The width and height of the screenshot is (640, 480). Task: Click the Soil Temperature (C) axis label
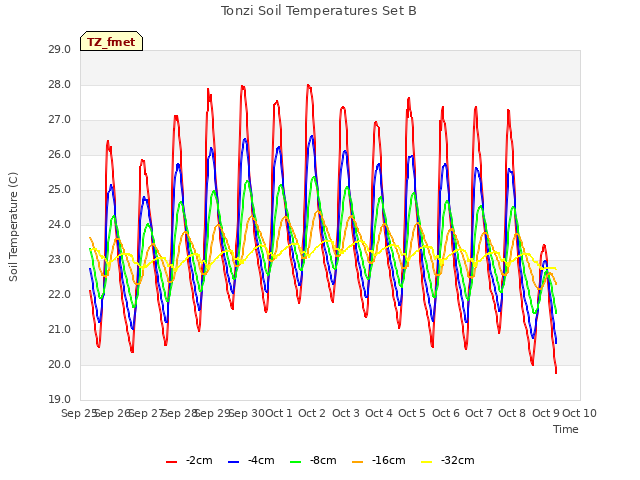click(x=13, y=227)
